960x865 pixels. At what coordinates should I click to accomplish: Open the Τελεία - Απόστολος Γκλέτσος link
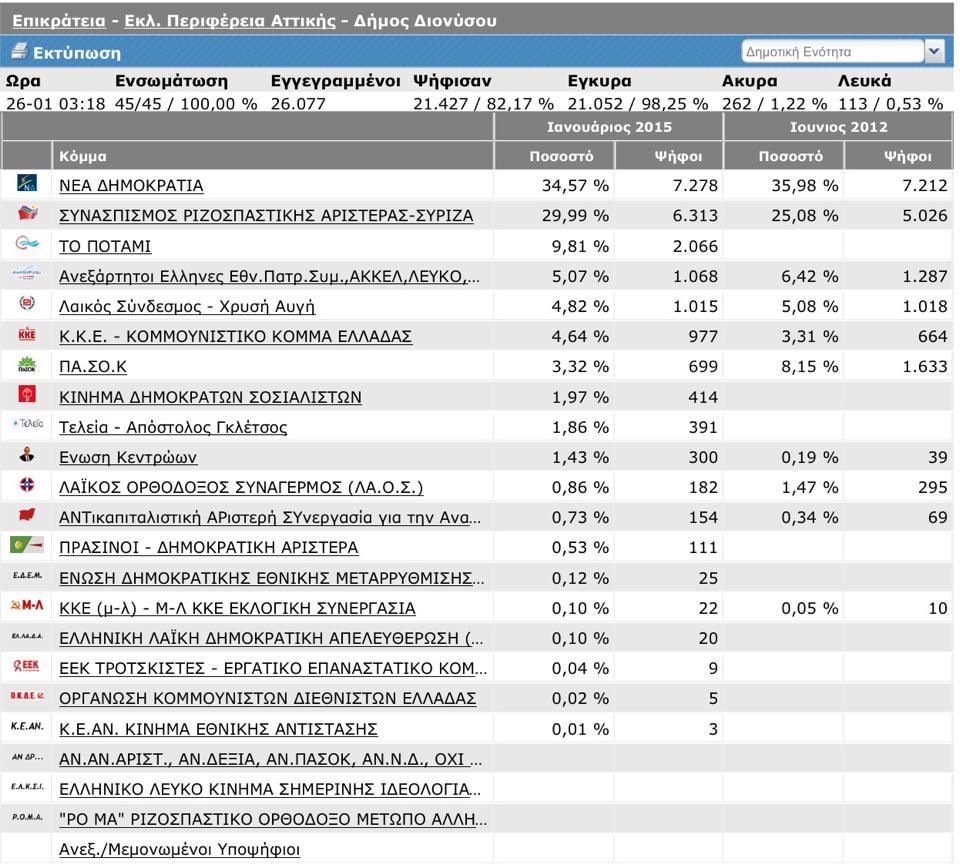point(173,427)
